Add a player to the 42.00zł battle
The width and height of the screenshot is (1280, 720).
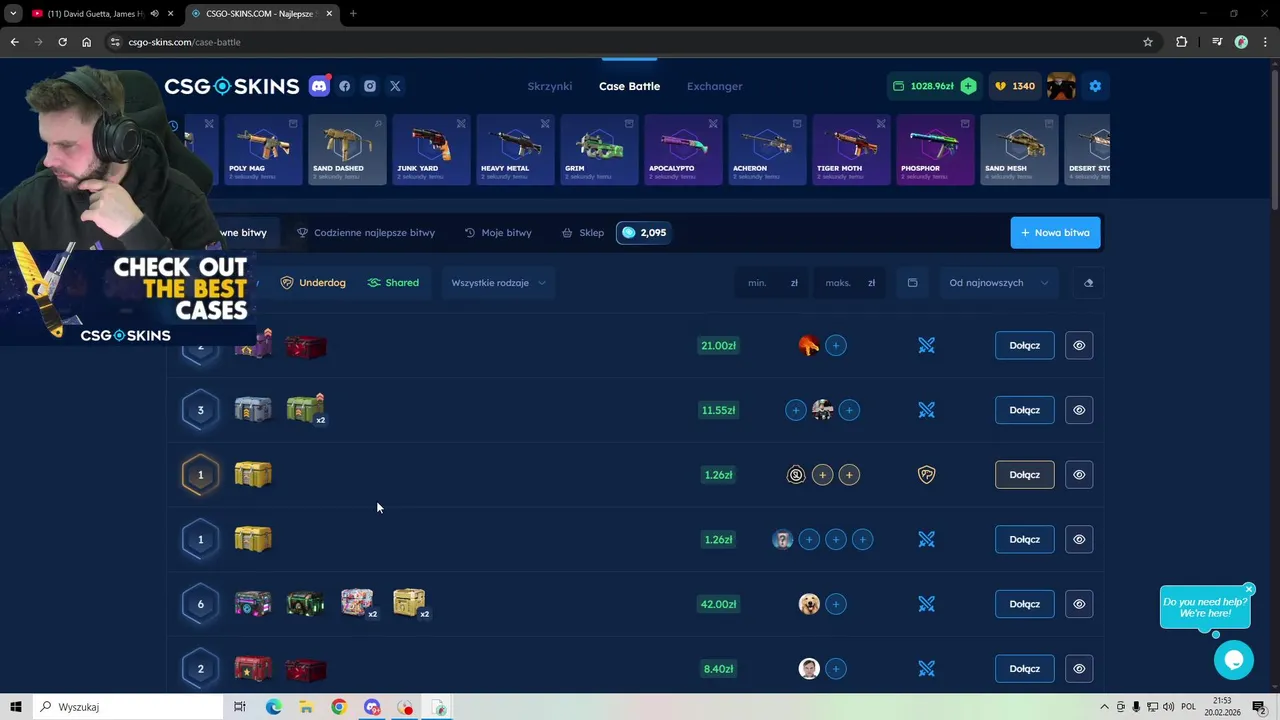coord(836,604)
